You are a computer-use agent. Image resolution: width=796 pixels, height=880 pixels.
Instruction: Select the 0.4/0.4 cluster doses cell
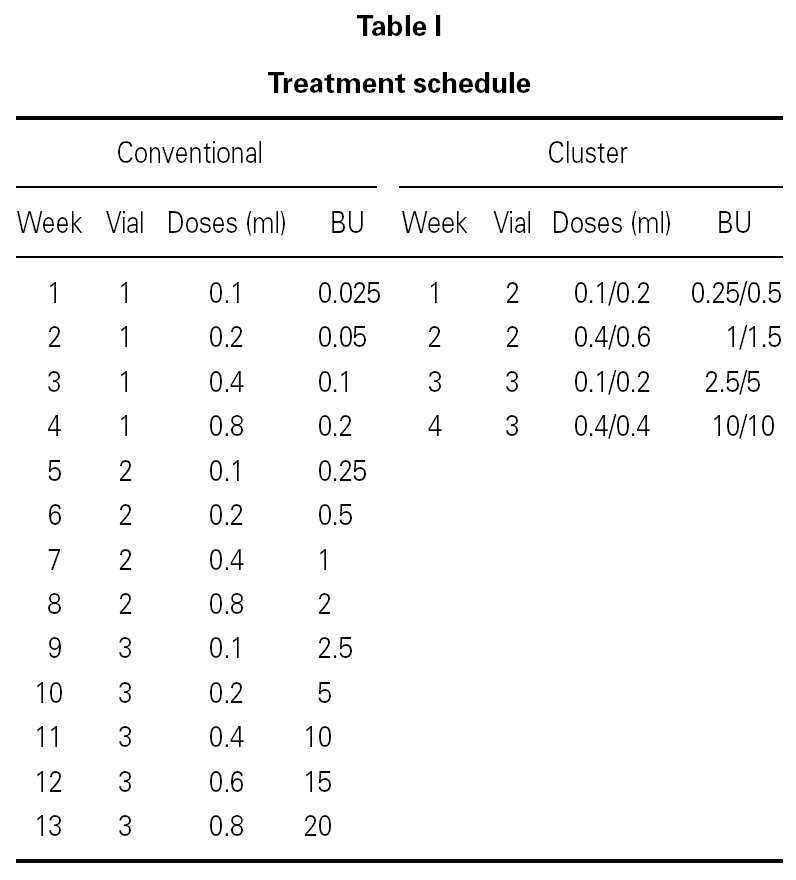tap(612, 427)
